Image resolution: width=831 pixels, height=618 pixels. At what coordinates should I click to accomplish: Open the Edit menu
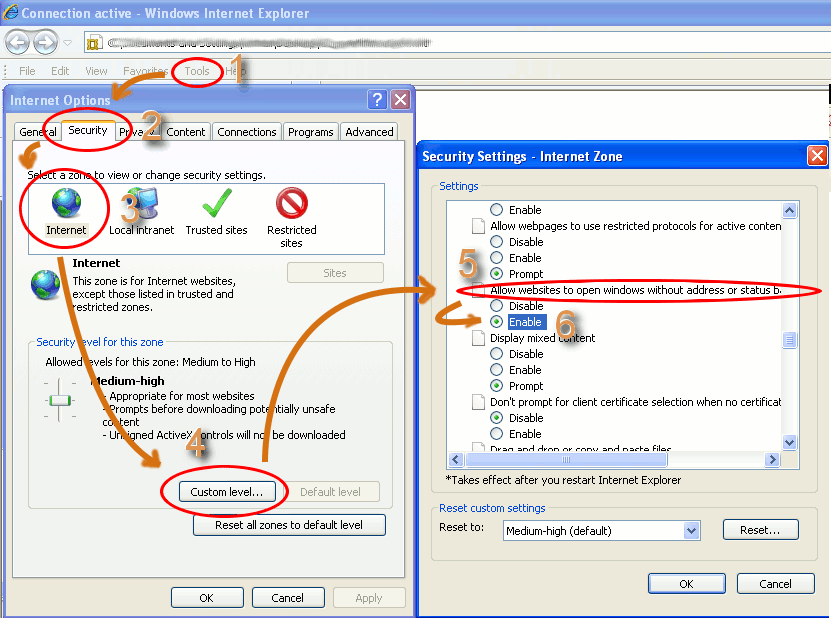pos(60,71)
